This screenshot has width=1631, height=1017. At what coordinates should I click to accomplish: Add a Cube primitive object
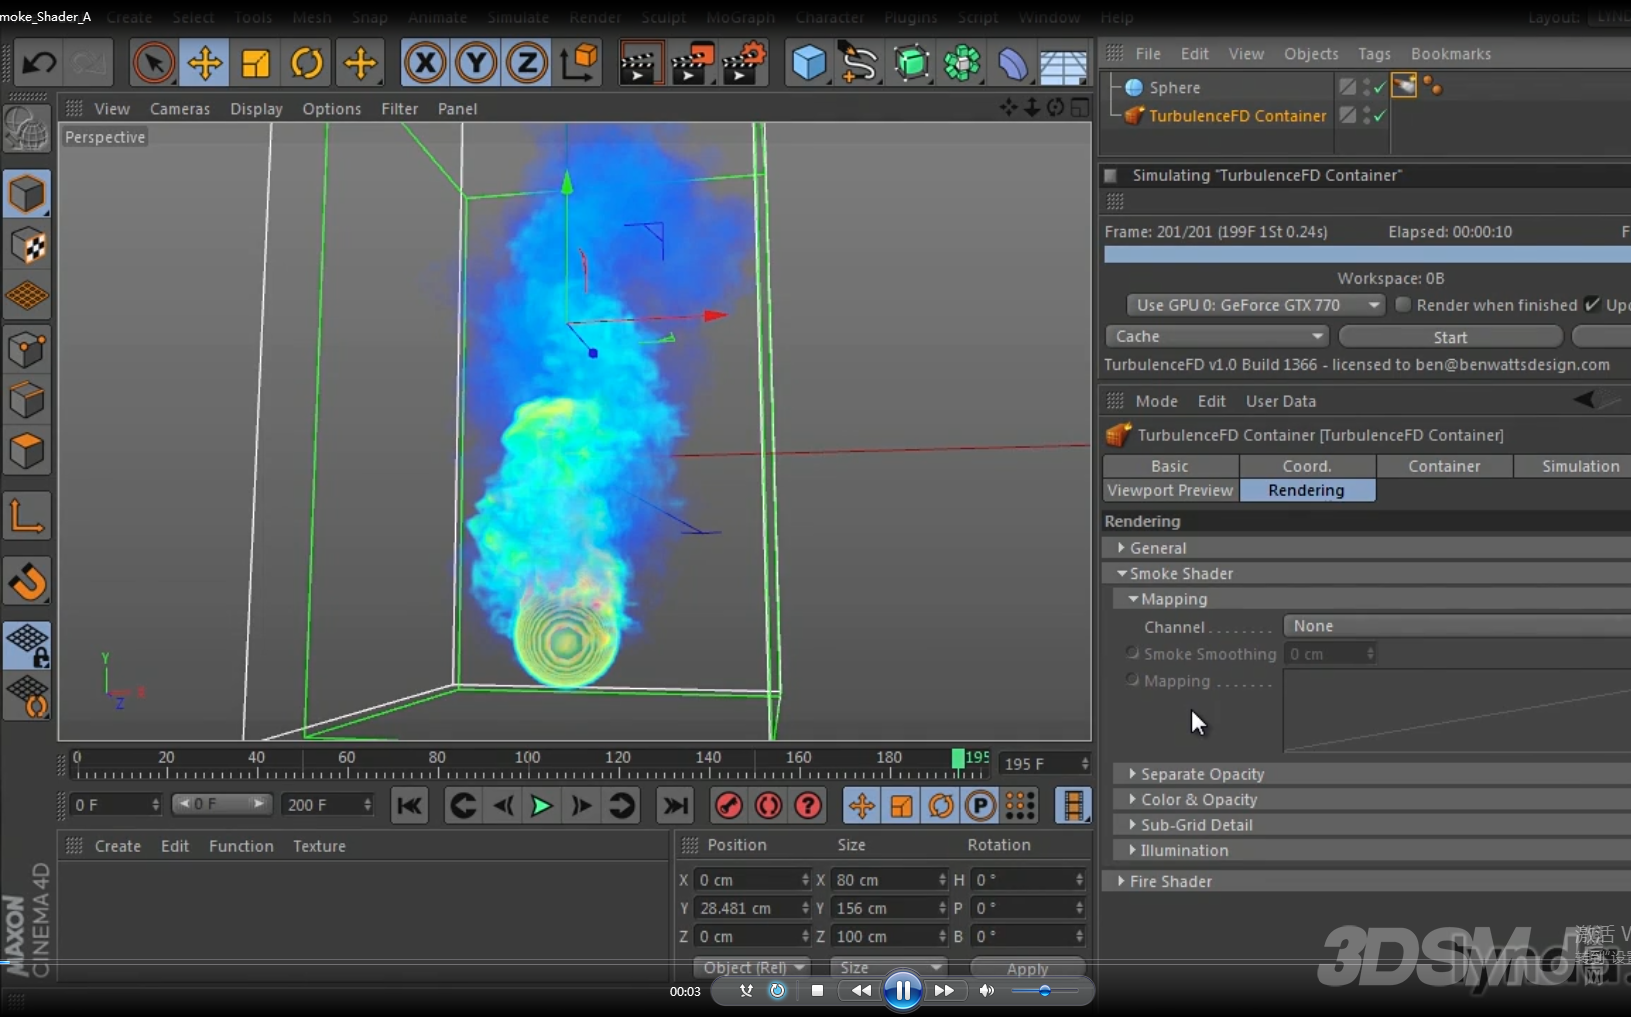pyautogui.click(x=808, y=64)
